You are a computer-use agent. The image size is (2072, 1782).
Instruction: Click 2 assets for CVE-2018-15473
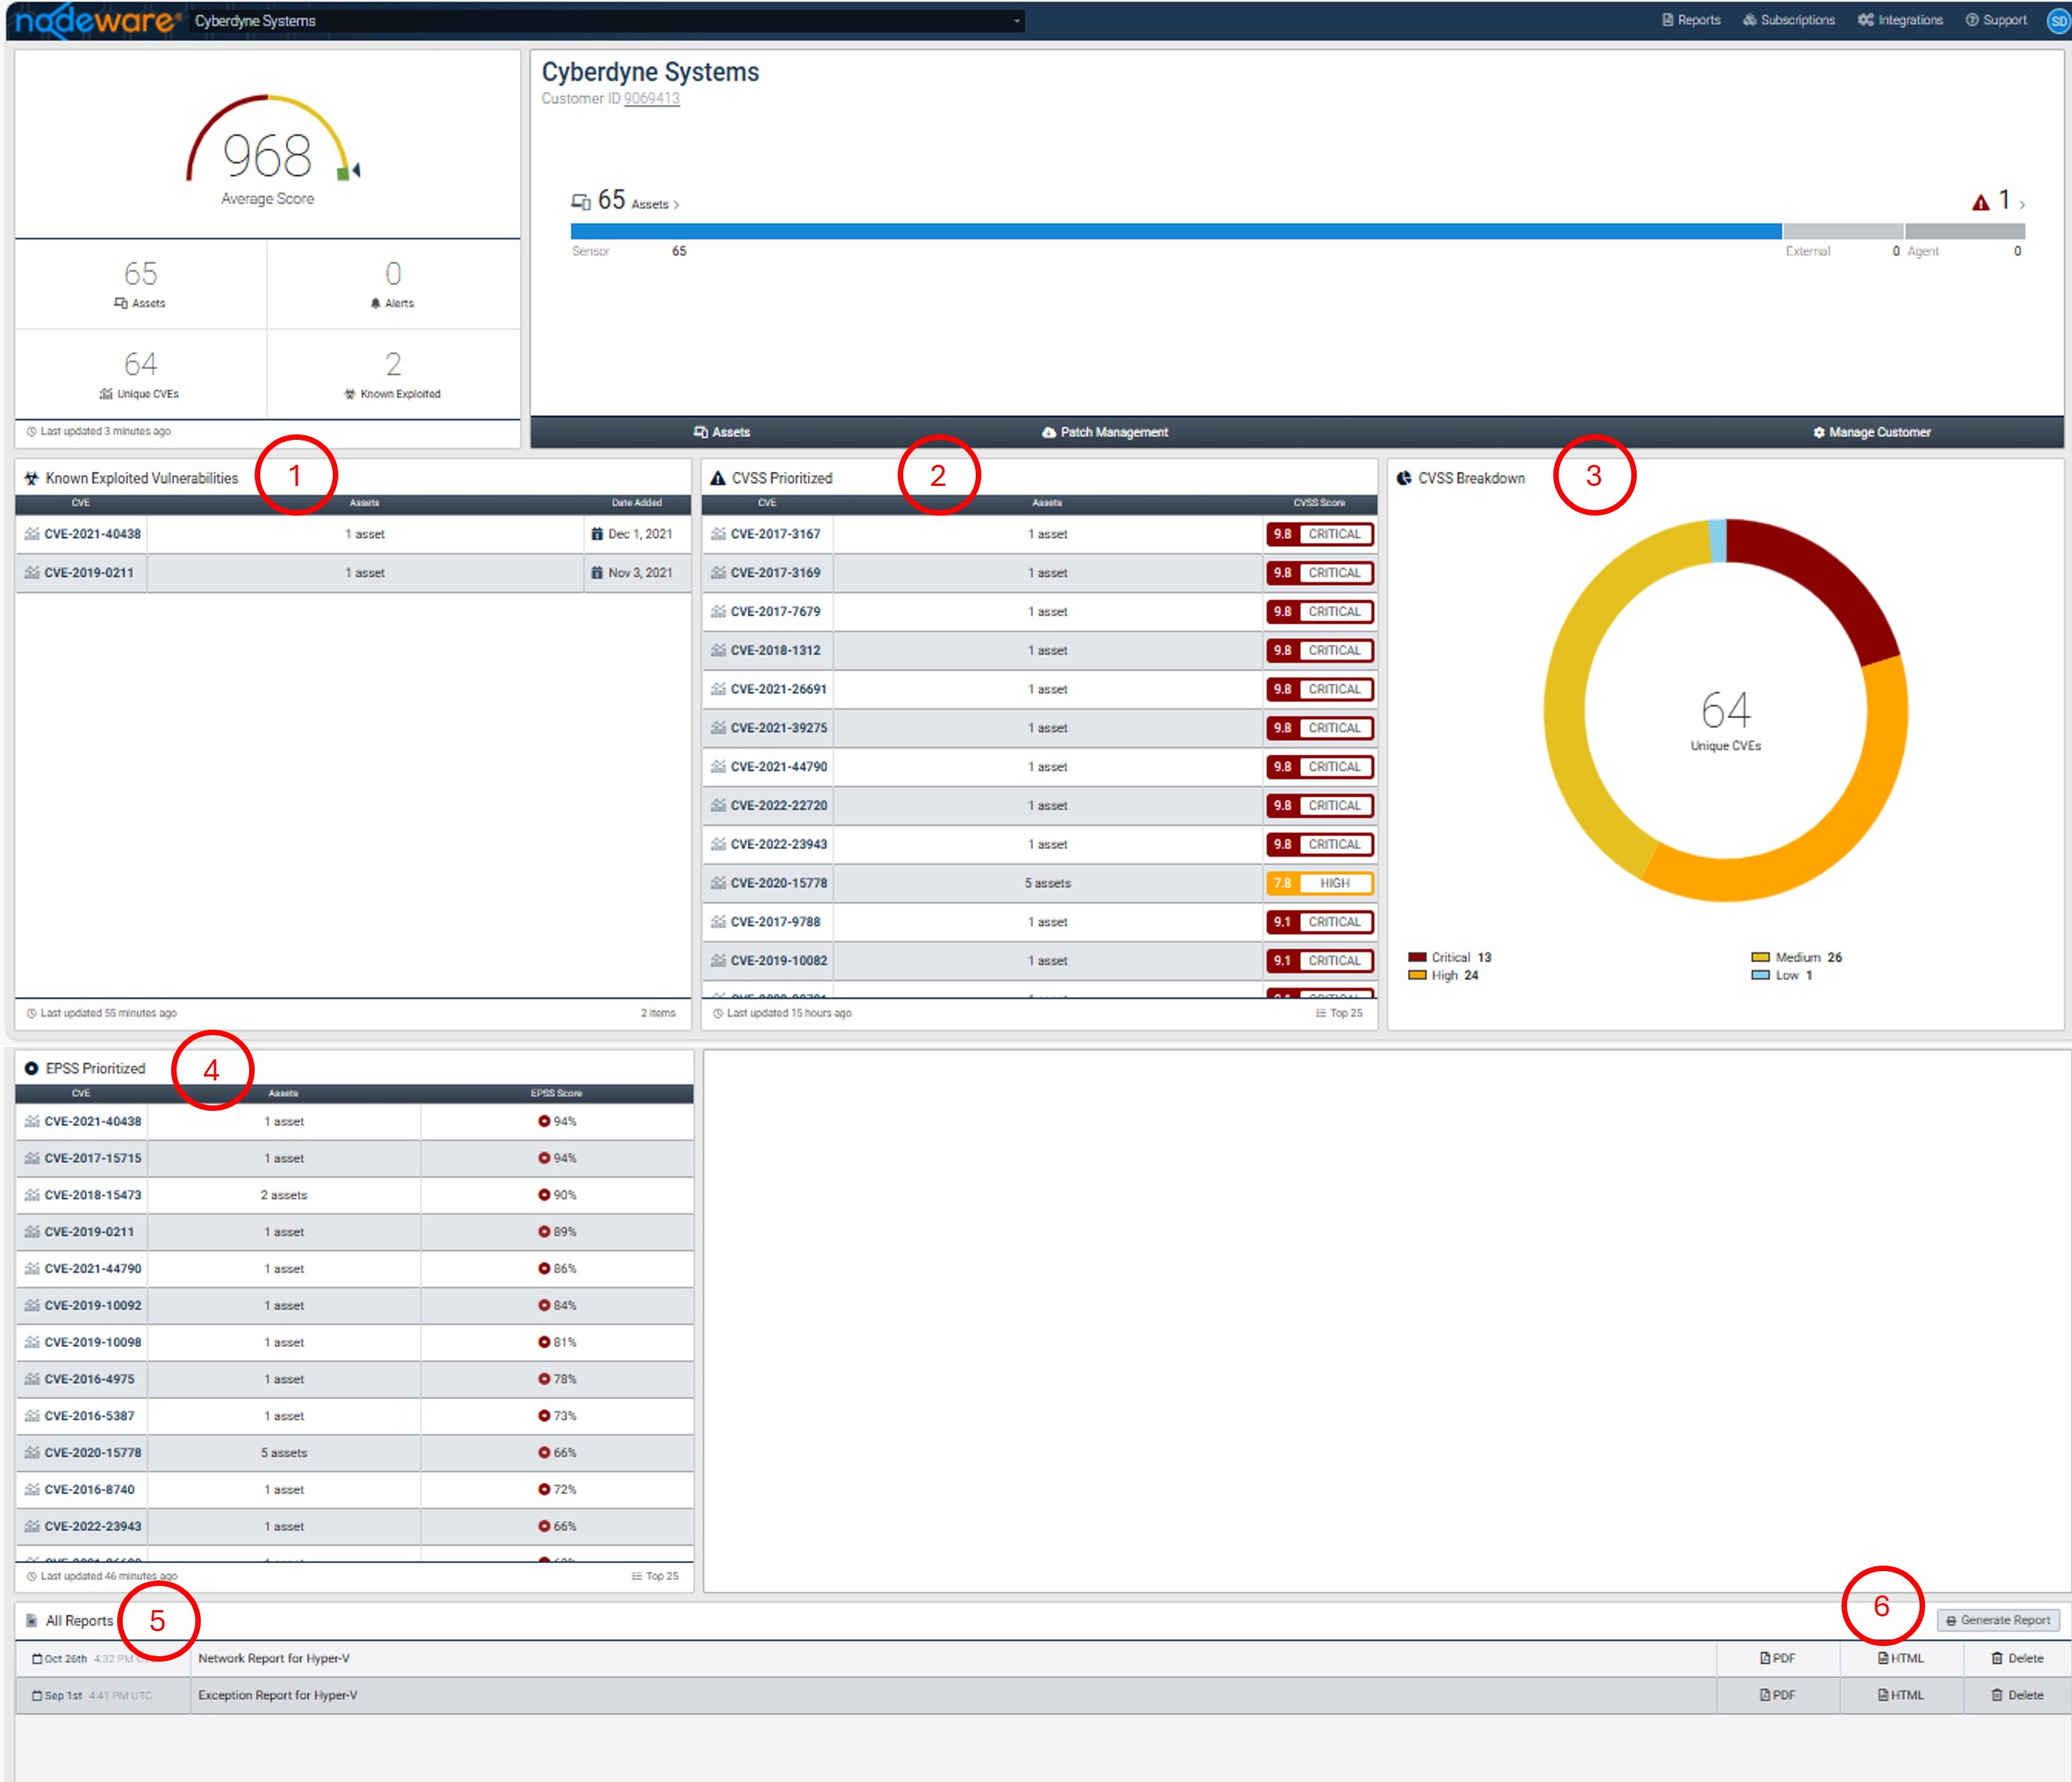(284, 1195)
